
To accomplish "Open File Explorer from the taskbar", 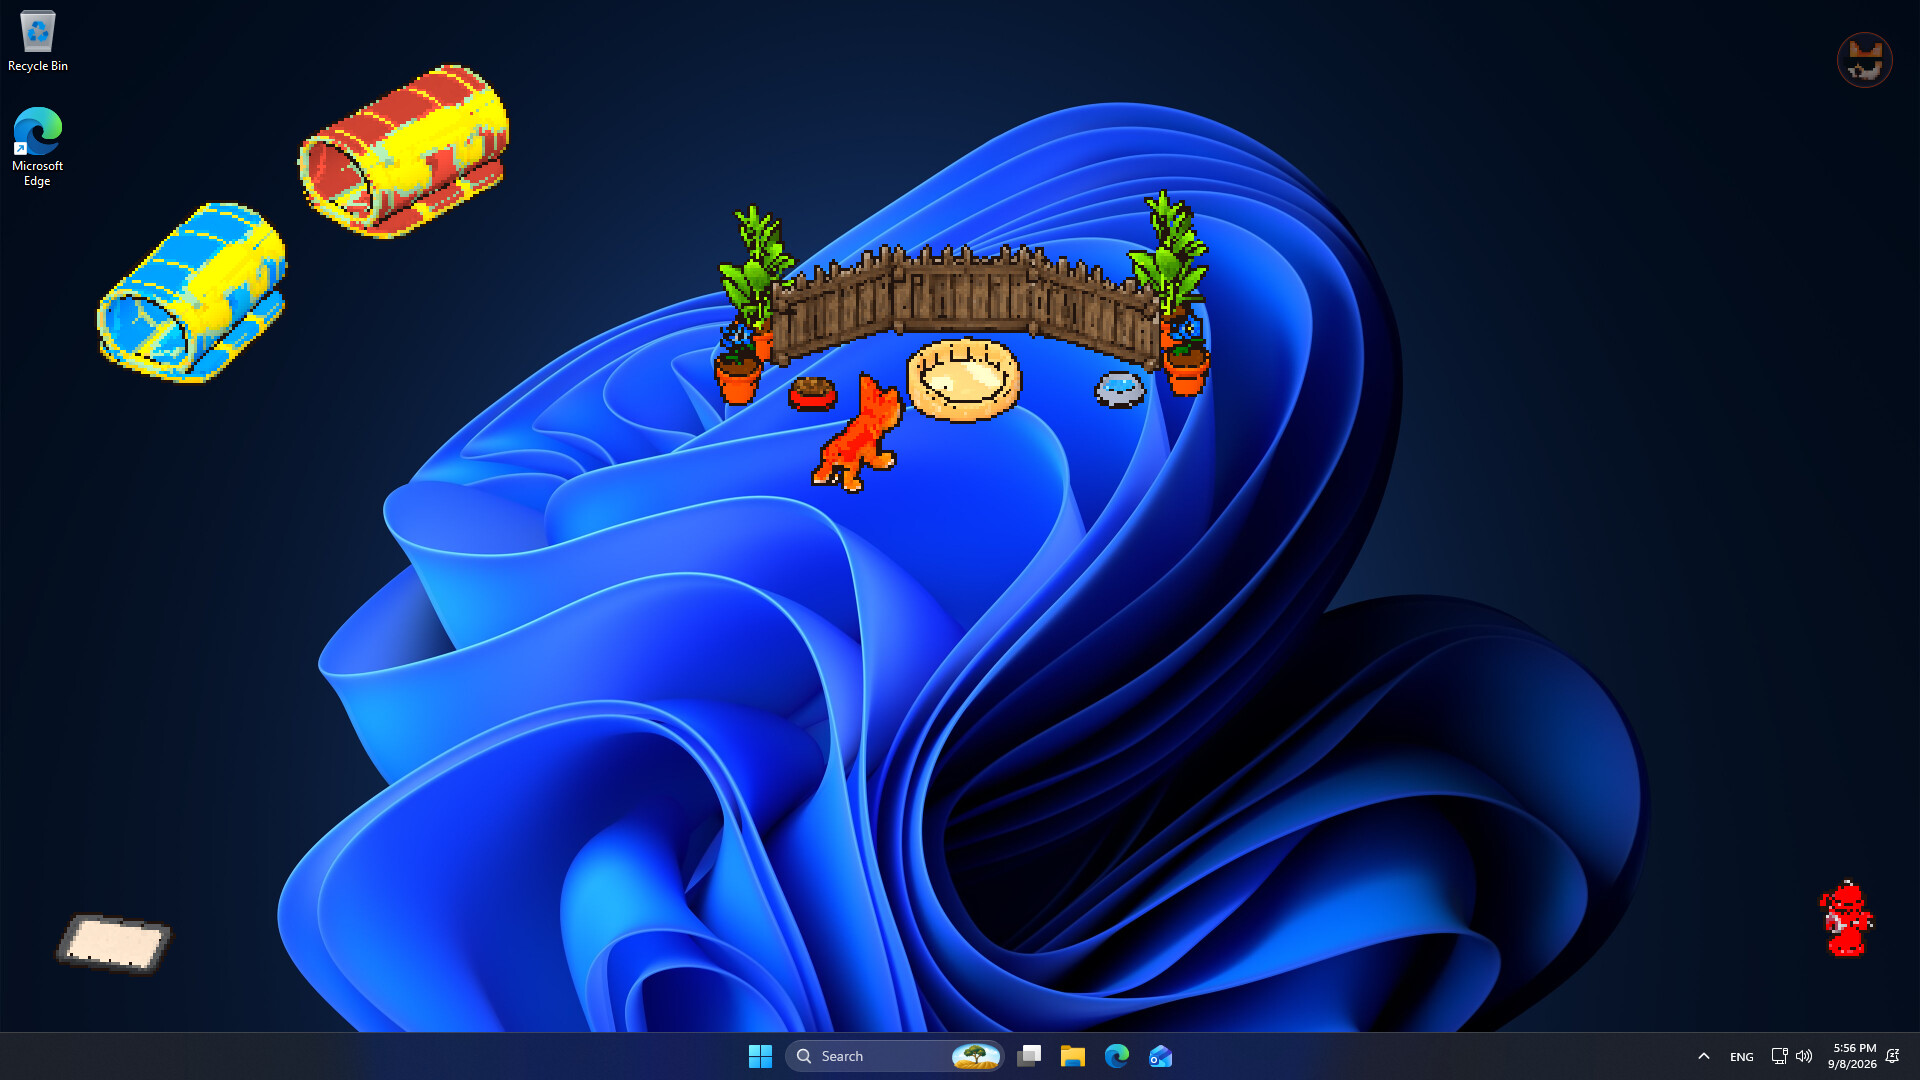I will [1073, 1056].
